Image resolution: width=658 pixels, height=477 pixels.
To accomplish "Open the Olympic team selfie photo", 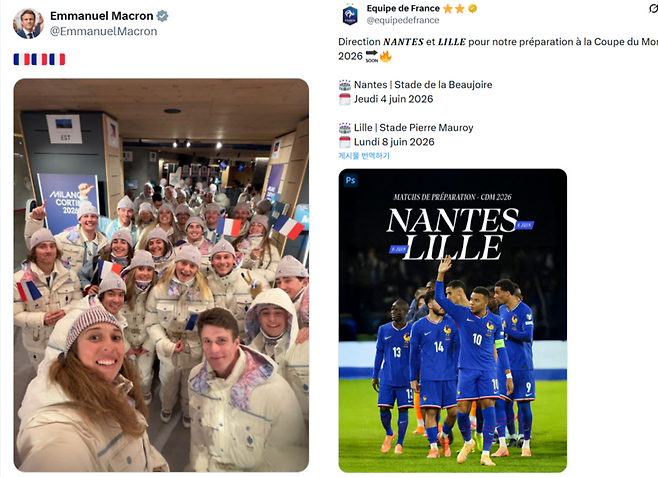I will pyautogui.click(x=161, y=275).
